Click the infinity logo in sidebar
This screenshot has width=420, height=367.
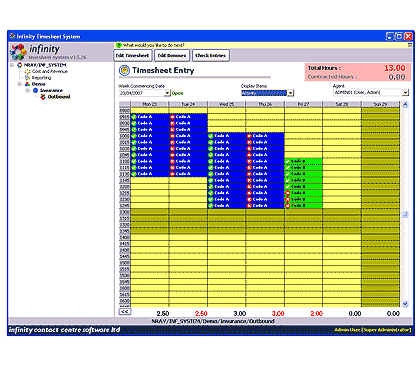[18, 52]
